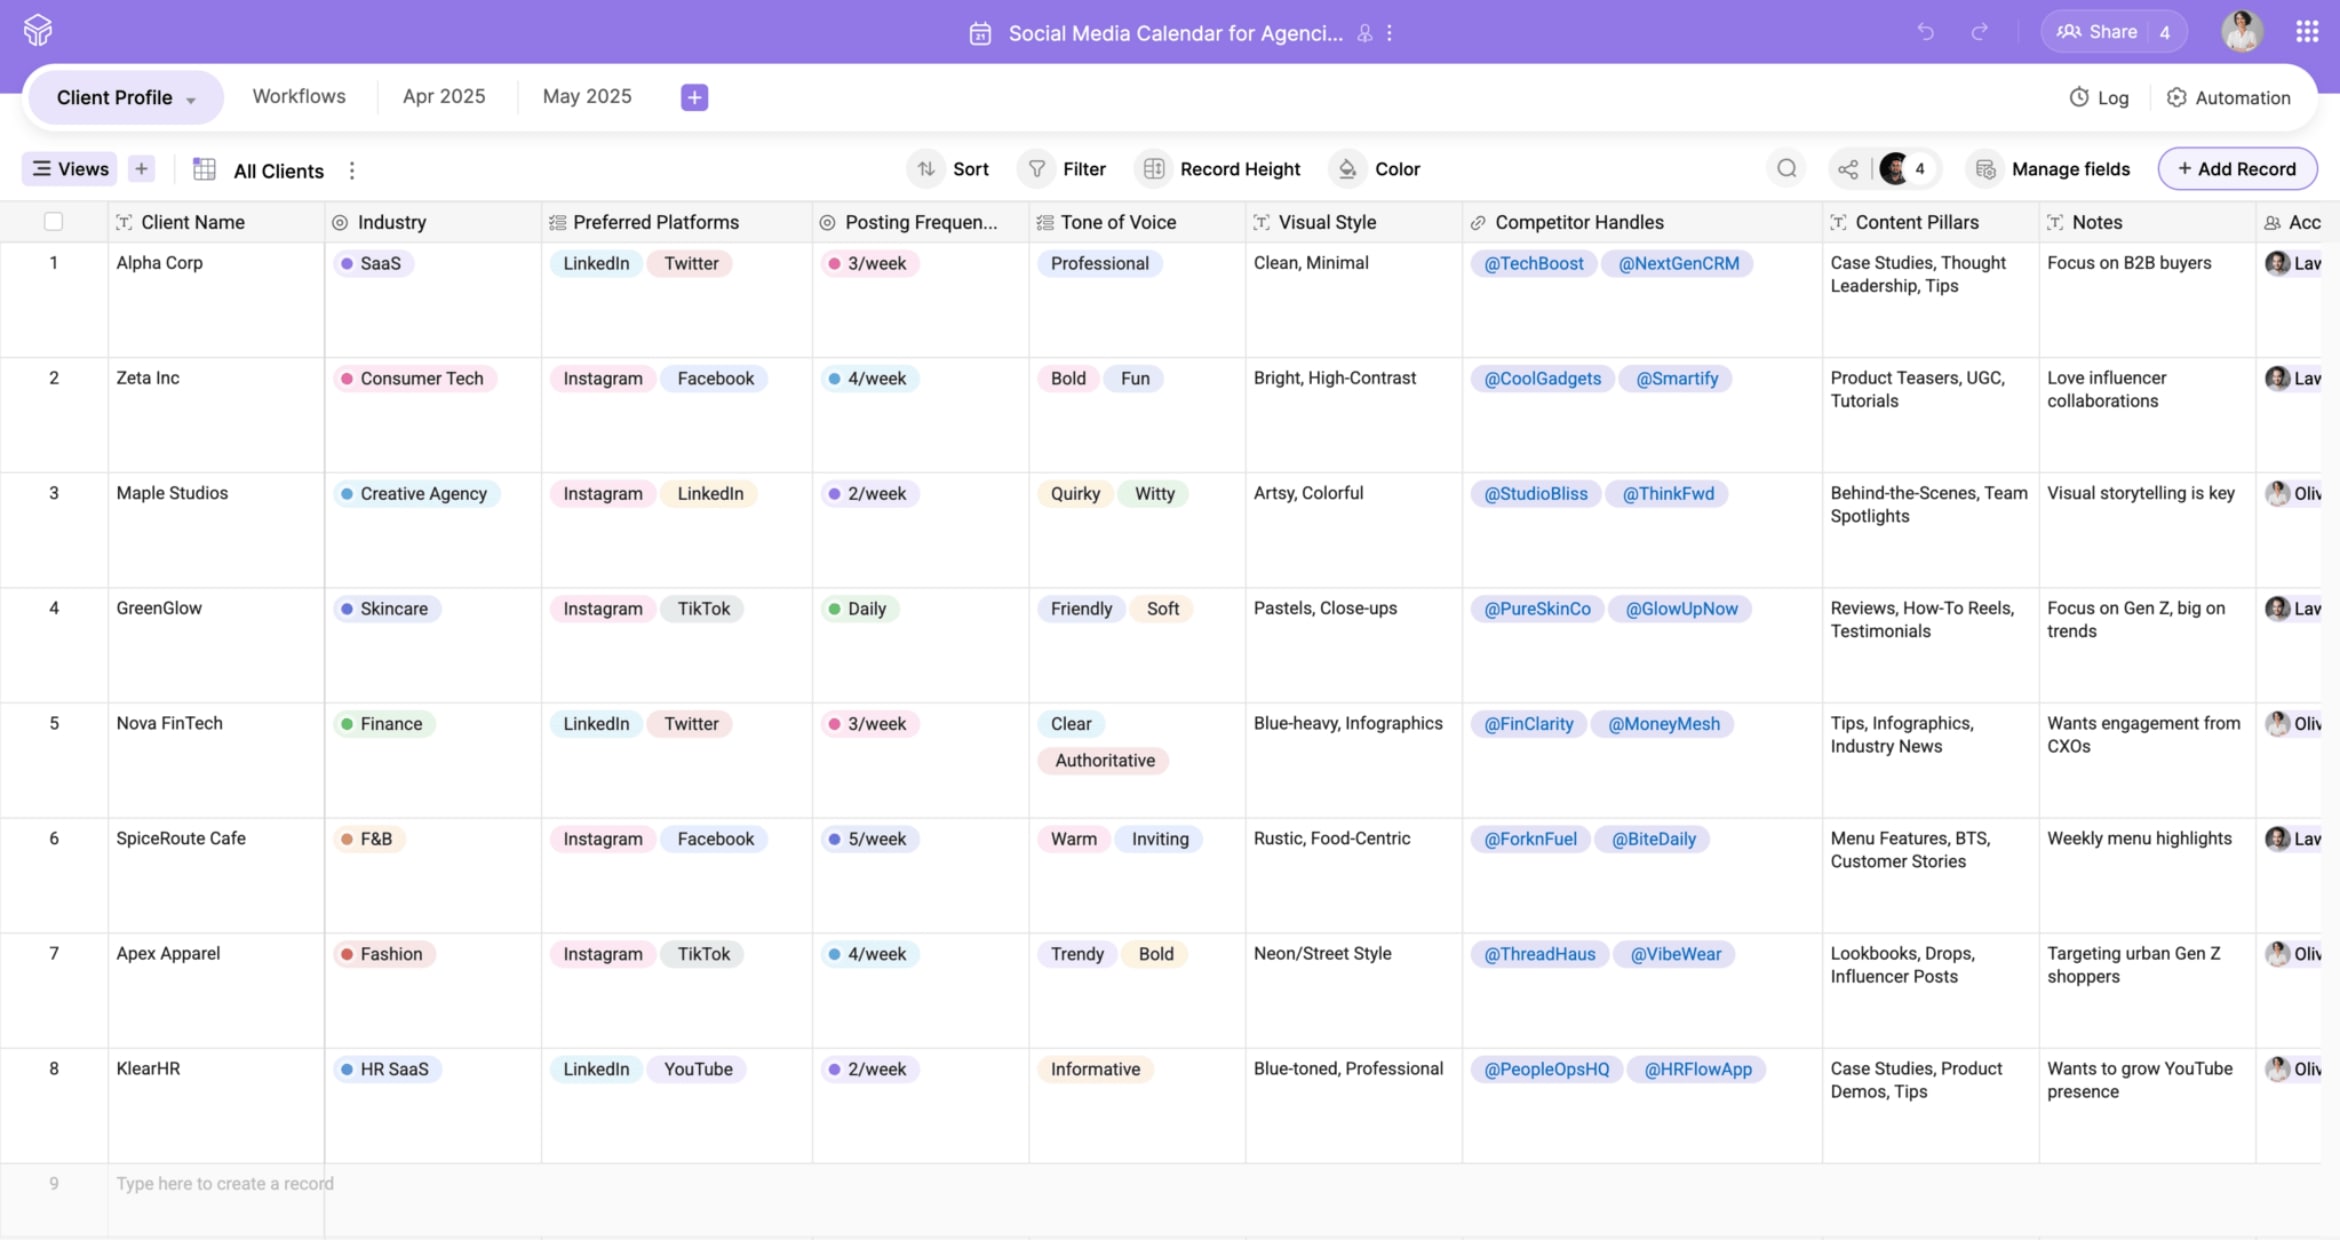Open the title more options menu
Screen dimensions: 2340x1240
pyautogui.click(x=1389, y=33)
